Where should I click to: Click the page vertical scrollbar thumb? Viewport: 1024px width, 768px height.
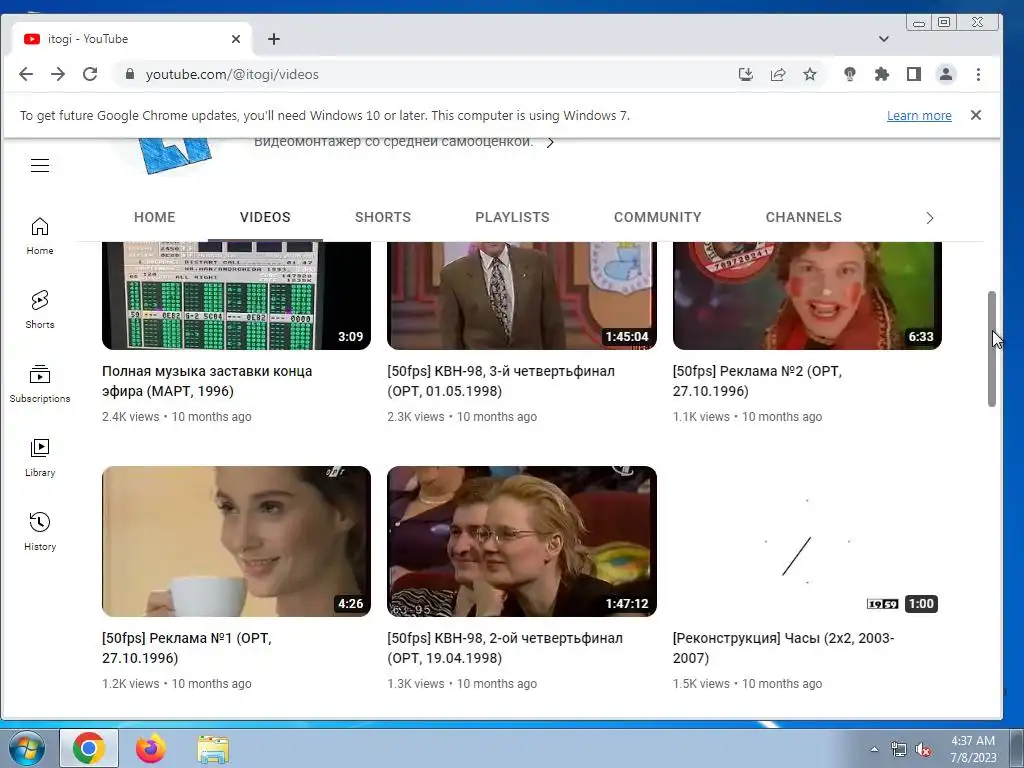991,349
